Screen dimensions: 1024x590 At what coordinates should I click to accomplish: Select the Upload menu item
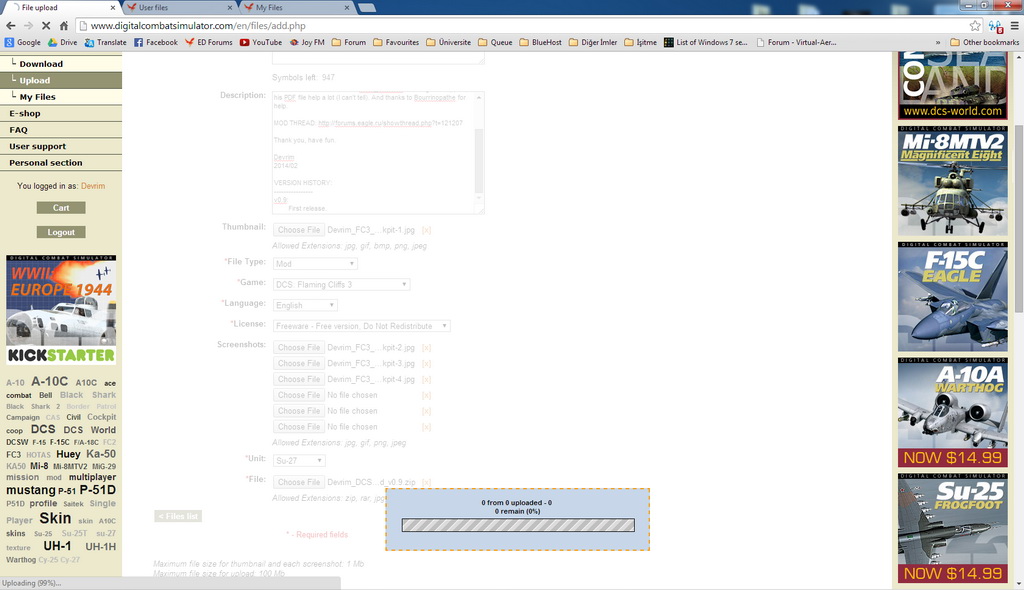(x=61, y=80)
